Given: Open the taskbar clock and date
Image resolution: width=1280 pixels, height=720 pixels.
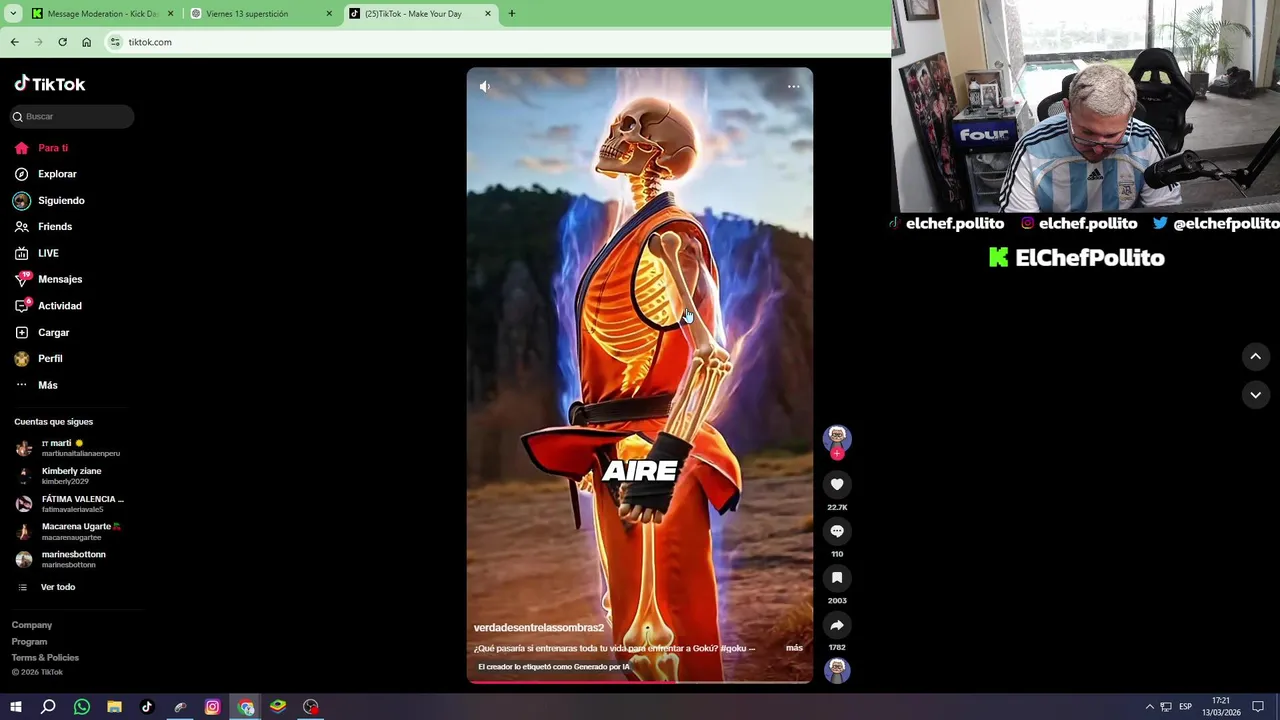Looking at the screenshot, I should tap(1221, 707).
